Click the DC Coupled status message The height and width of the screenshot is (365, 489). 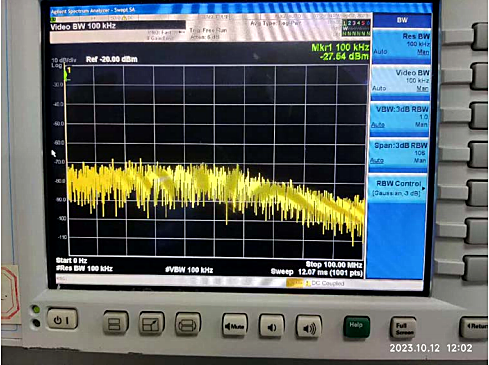click(x=325, y=283)
